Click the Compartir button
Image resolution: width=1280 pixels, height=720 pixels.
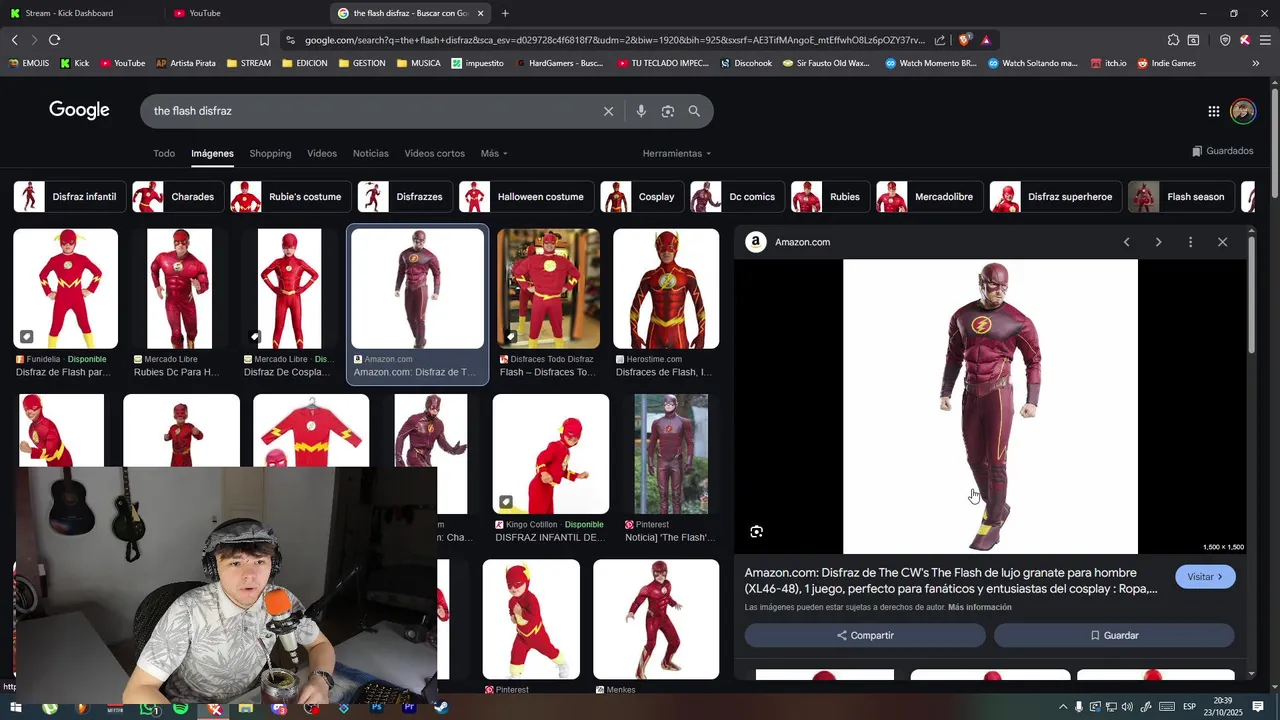click(865, 635)
